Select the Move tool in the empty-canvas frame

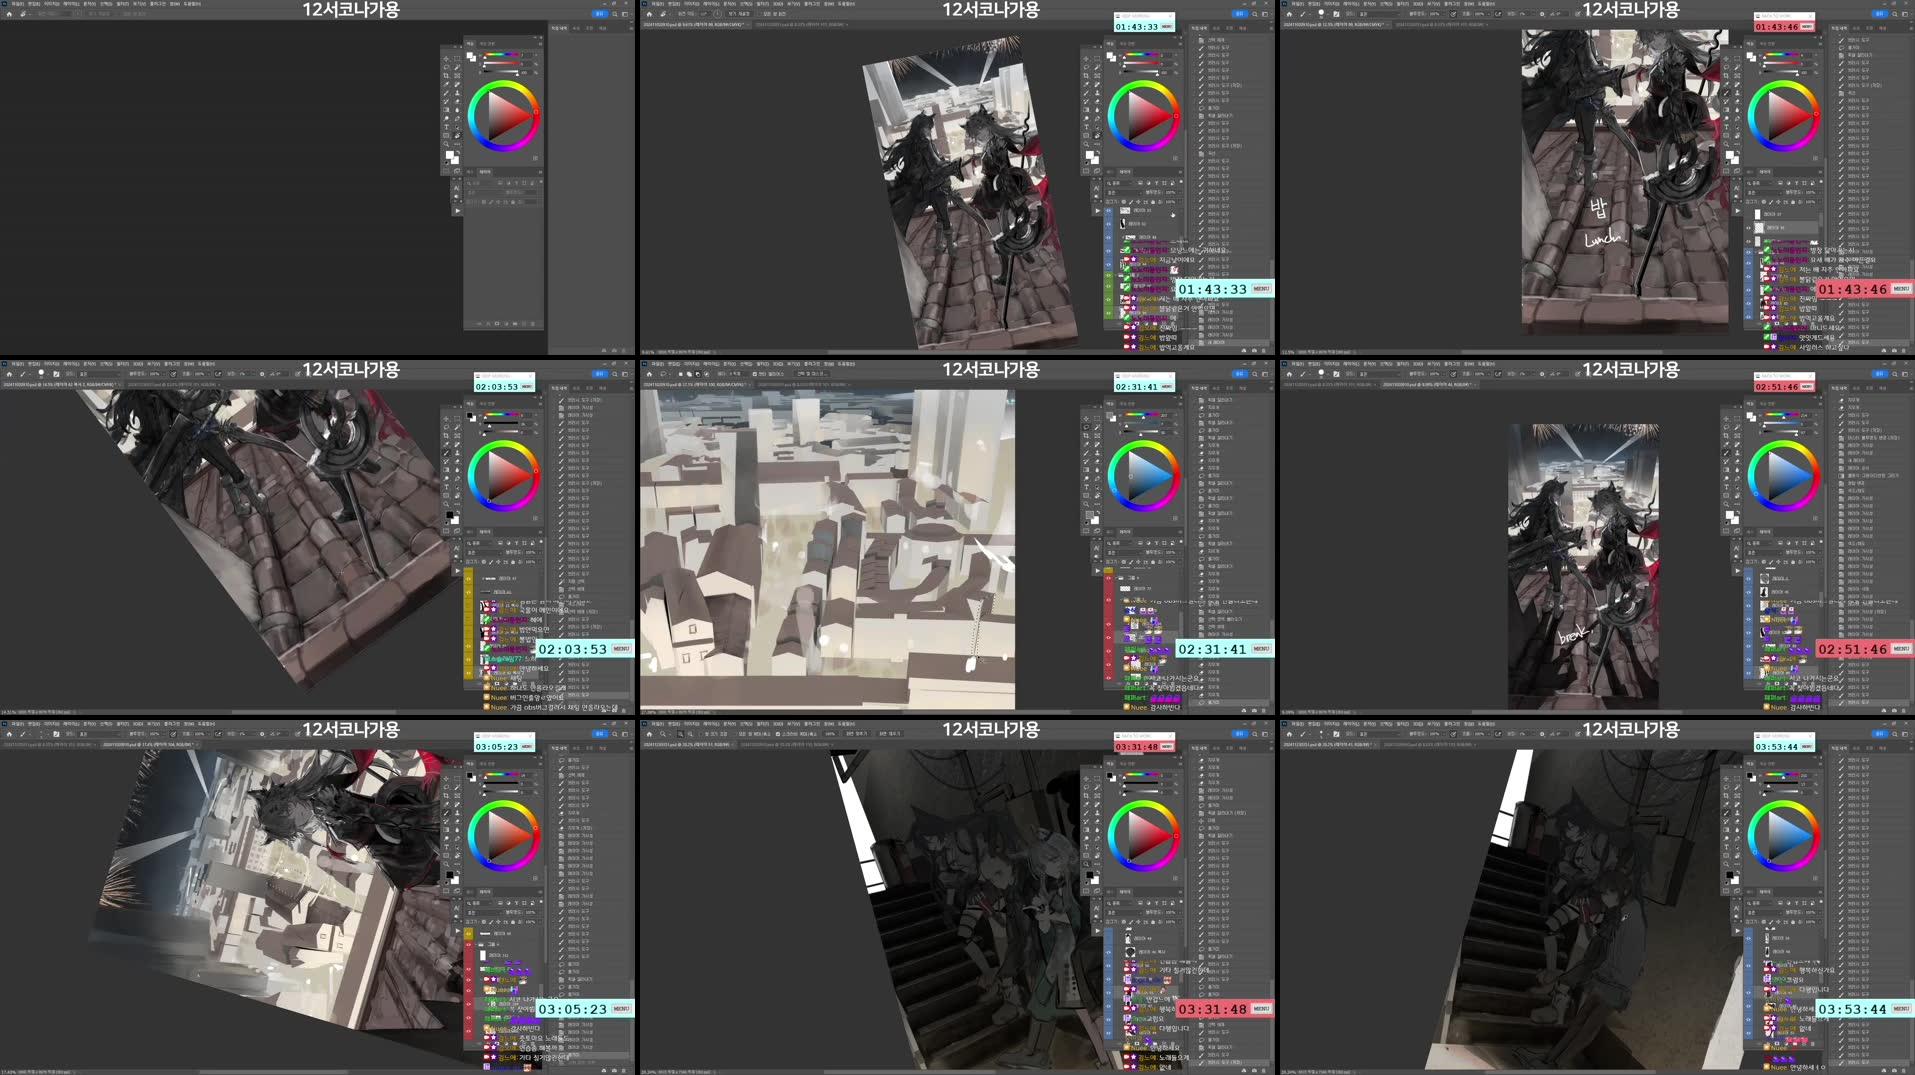pyautogui.click(x=446, y=59)
